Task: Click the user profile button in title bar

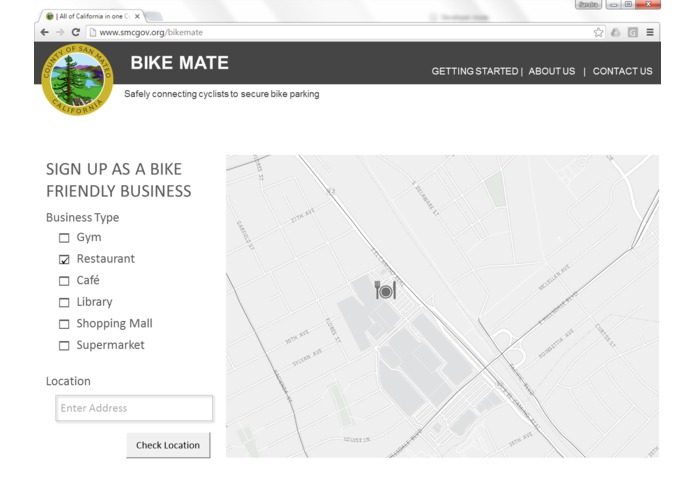Action: [588, 5]
